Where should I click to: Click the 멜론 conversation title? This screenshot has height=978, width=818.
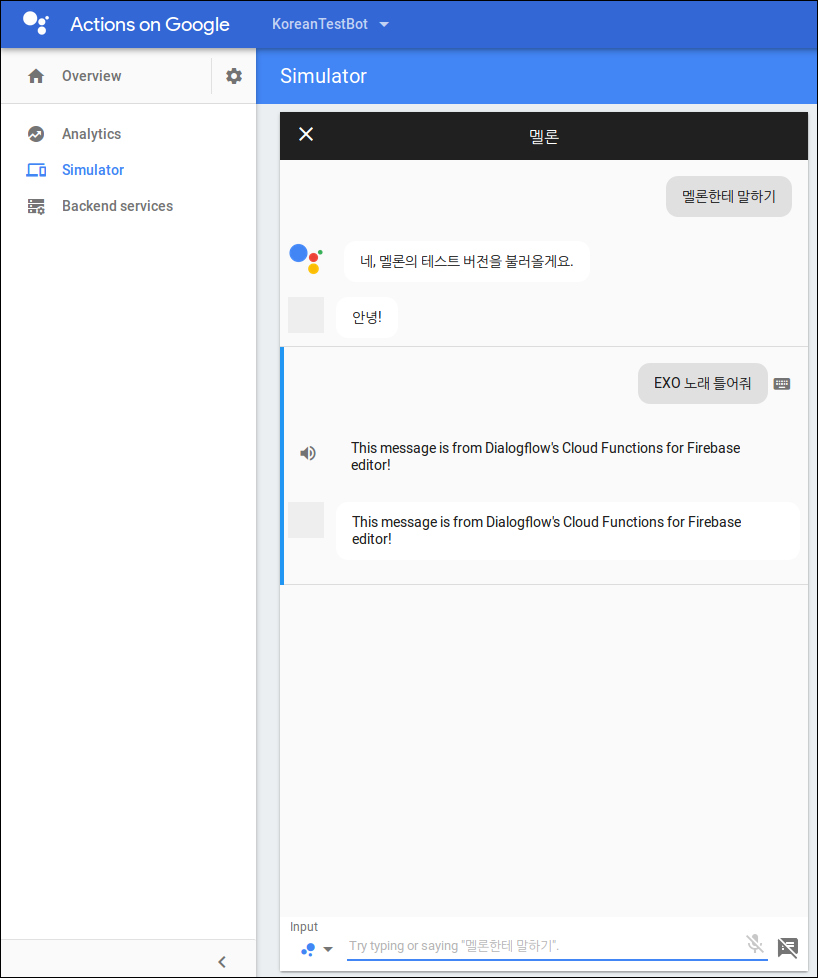(x=543, y=136)
